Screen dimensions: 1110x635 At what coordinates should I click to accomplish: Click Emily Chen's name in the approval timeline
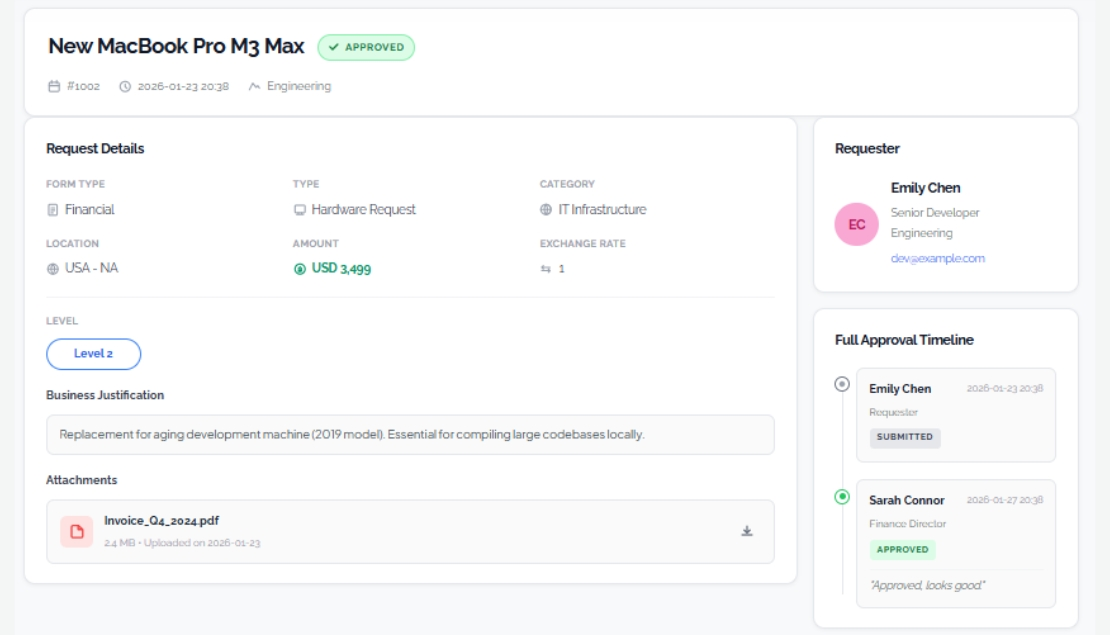point(900,389)
